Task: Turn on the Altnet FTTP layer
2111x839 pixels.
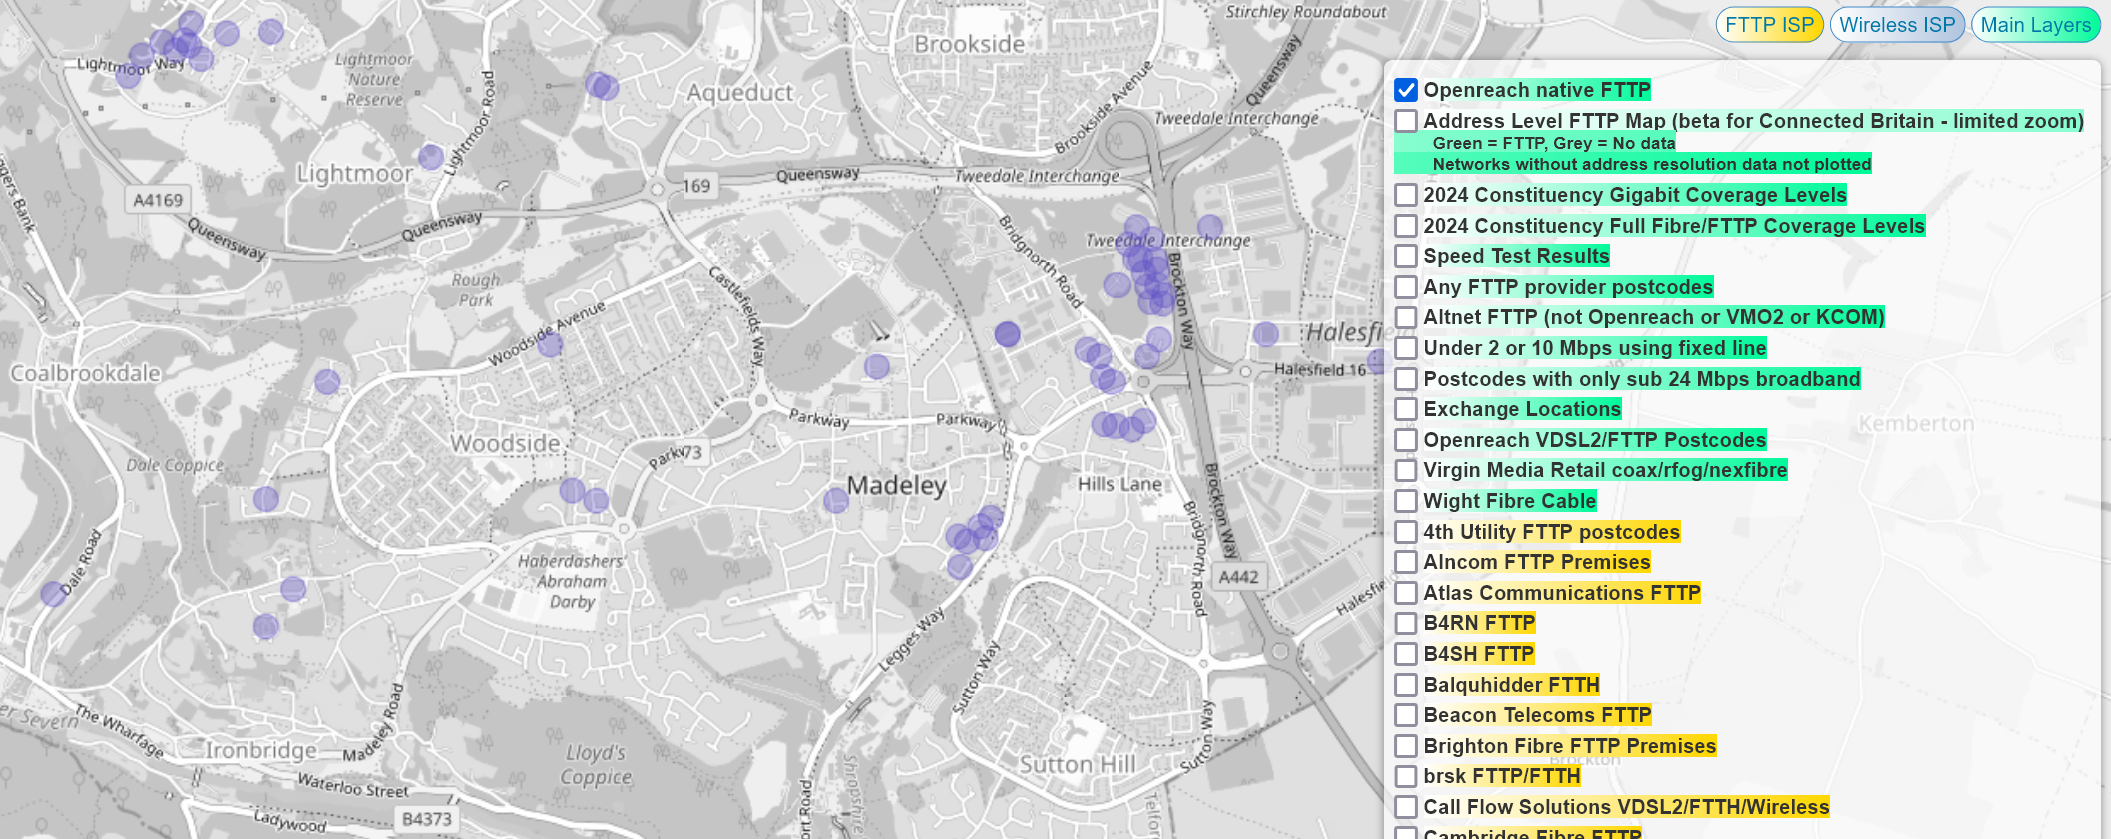Action: [x=1406, y=317]
